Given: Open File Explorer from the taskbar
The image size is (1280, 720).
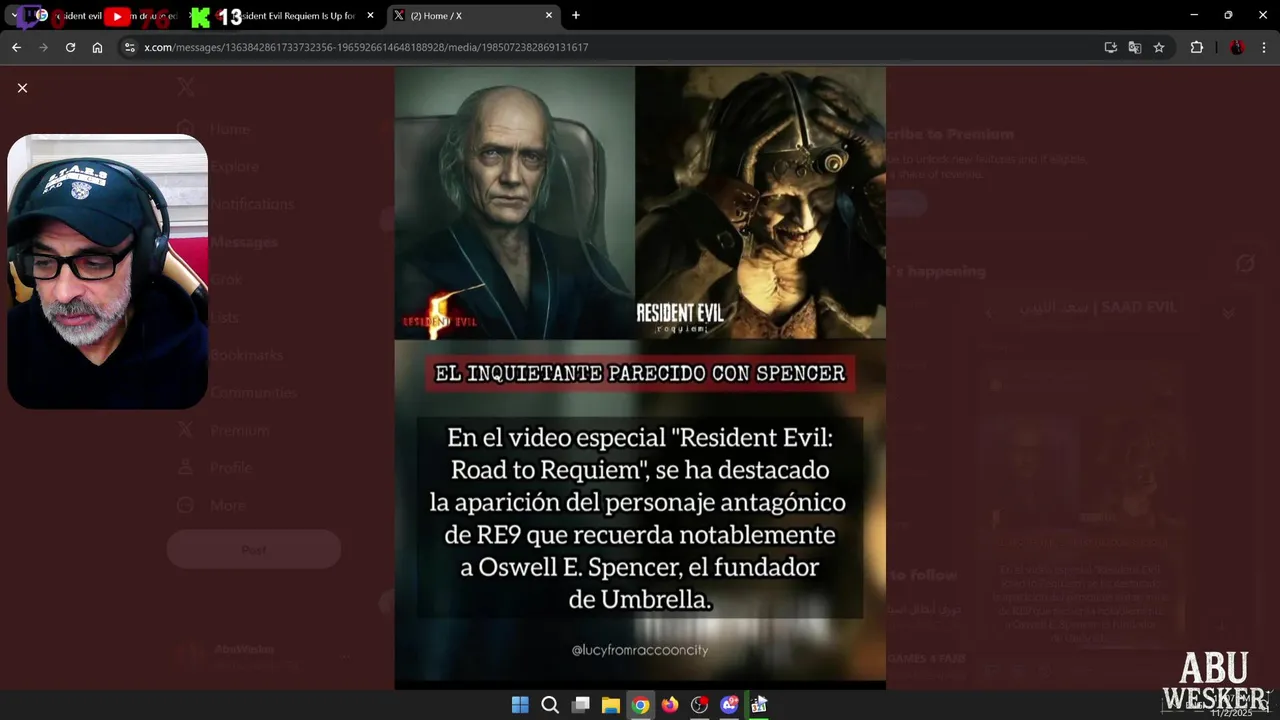Looking at the screenshot, I should [610, 705].
